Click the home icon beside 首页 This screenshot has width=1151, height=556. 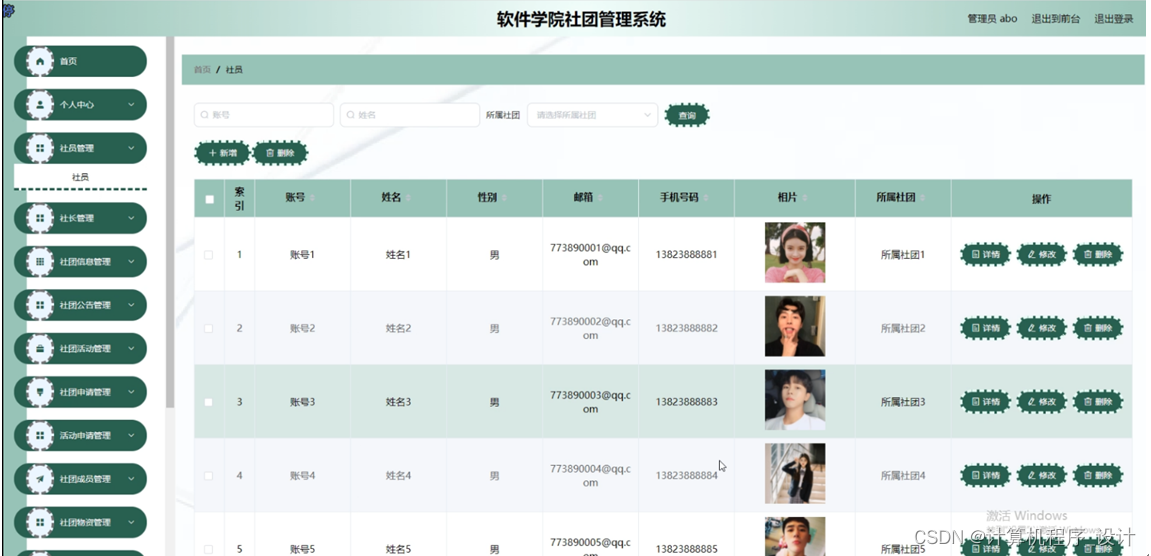[40, 62]
